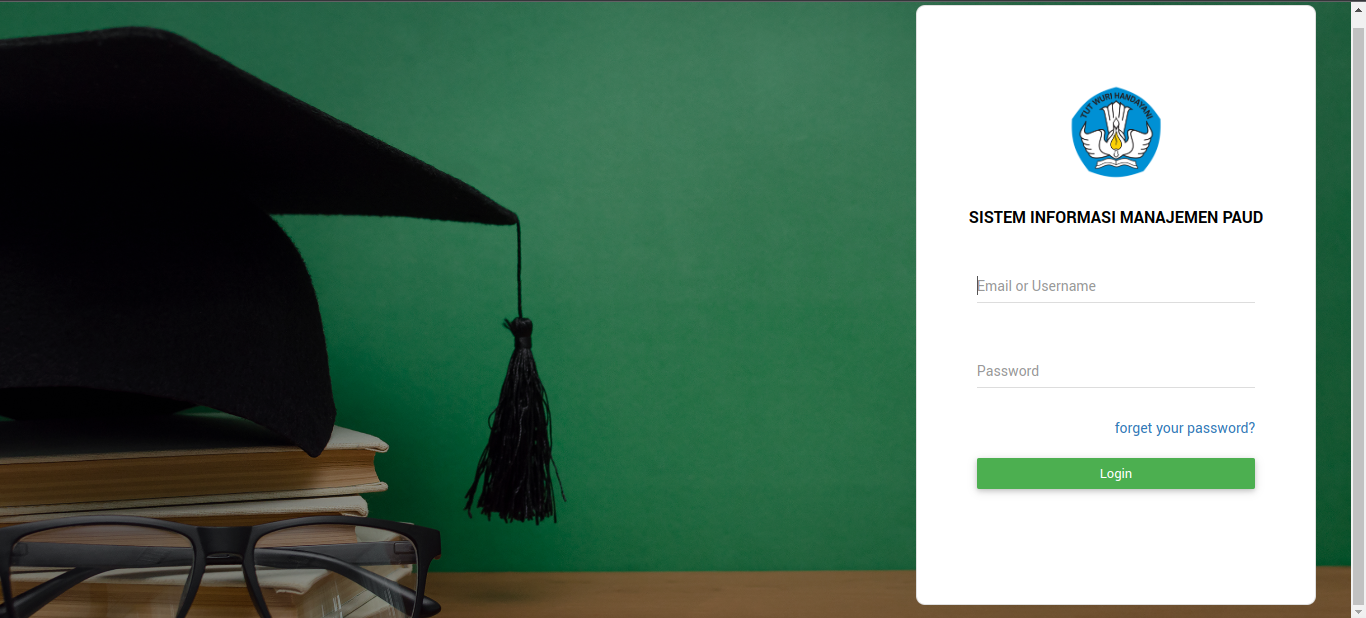Click empty white space below Login button
1366x618 pixels.
pos(1116,545)
